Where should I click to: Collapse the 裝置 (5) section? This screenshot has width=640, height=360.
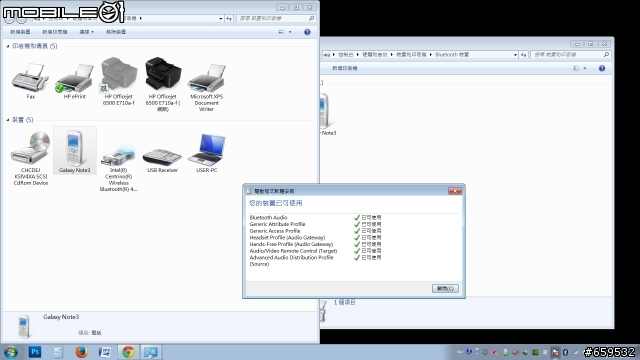(x=8, y=120)
